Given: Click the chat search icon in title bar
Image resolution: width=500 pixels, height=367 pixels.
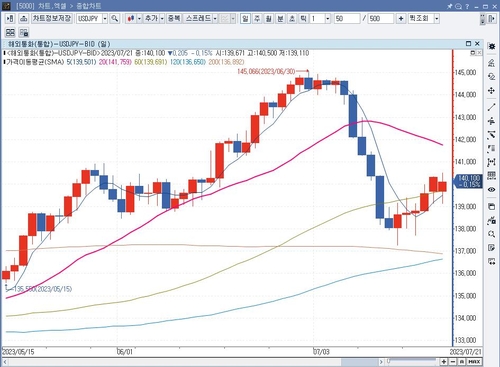Looking at the screenshot, I should (x=459, y=6).
